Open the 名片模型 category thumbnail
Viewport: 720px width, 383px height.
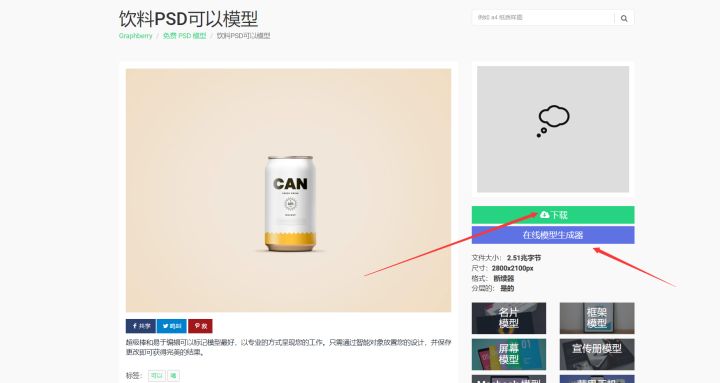coord(509,318)
